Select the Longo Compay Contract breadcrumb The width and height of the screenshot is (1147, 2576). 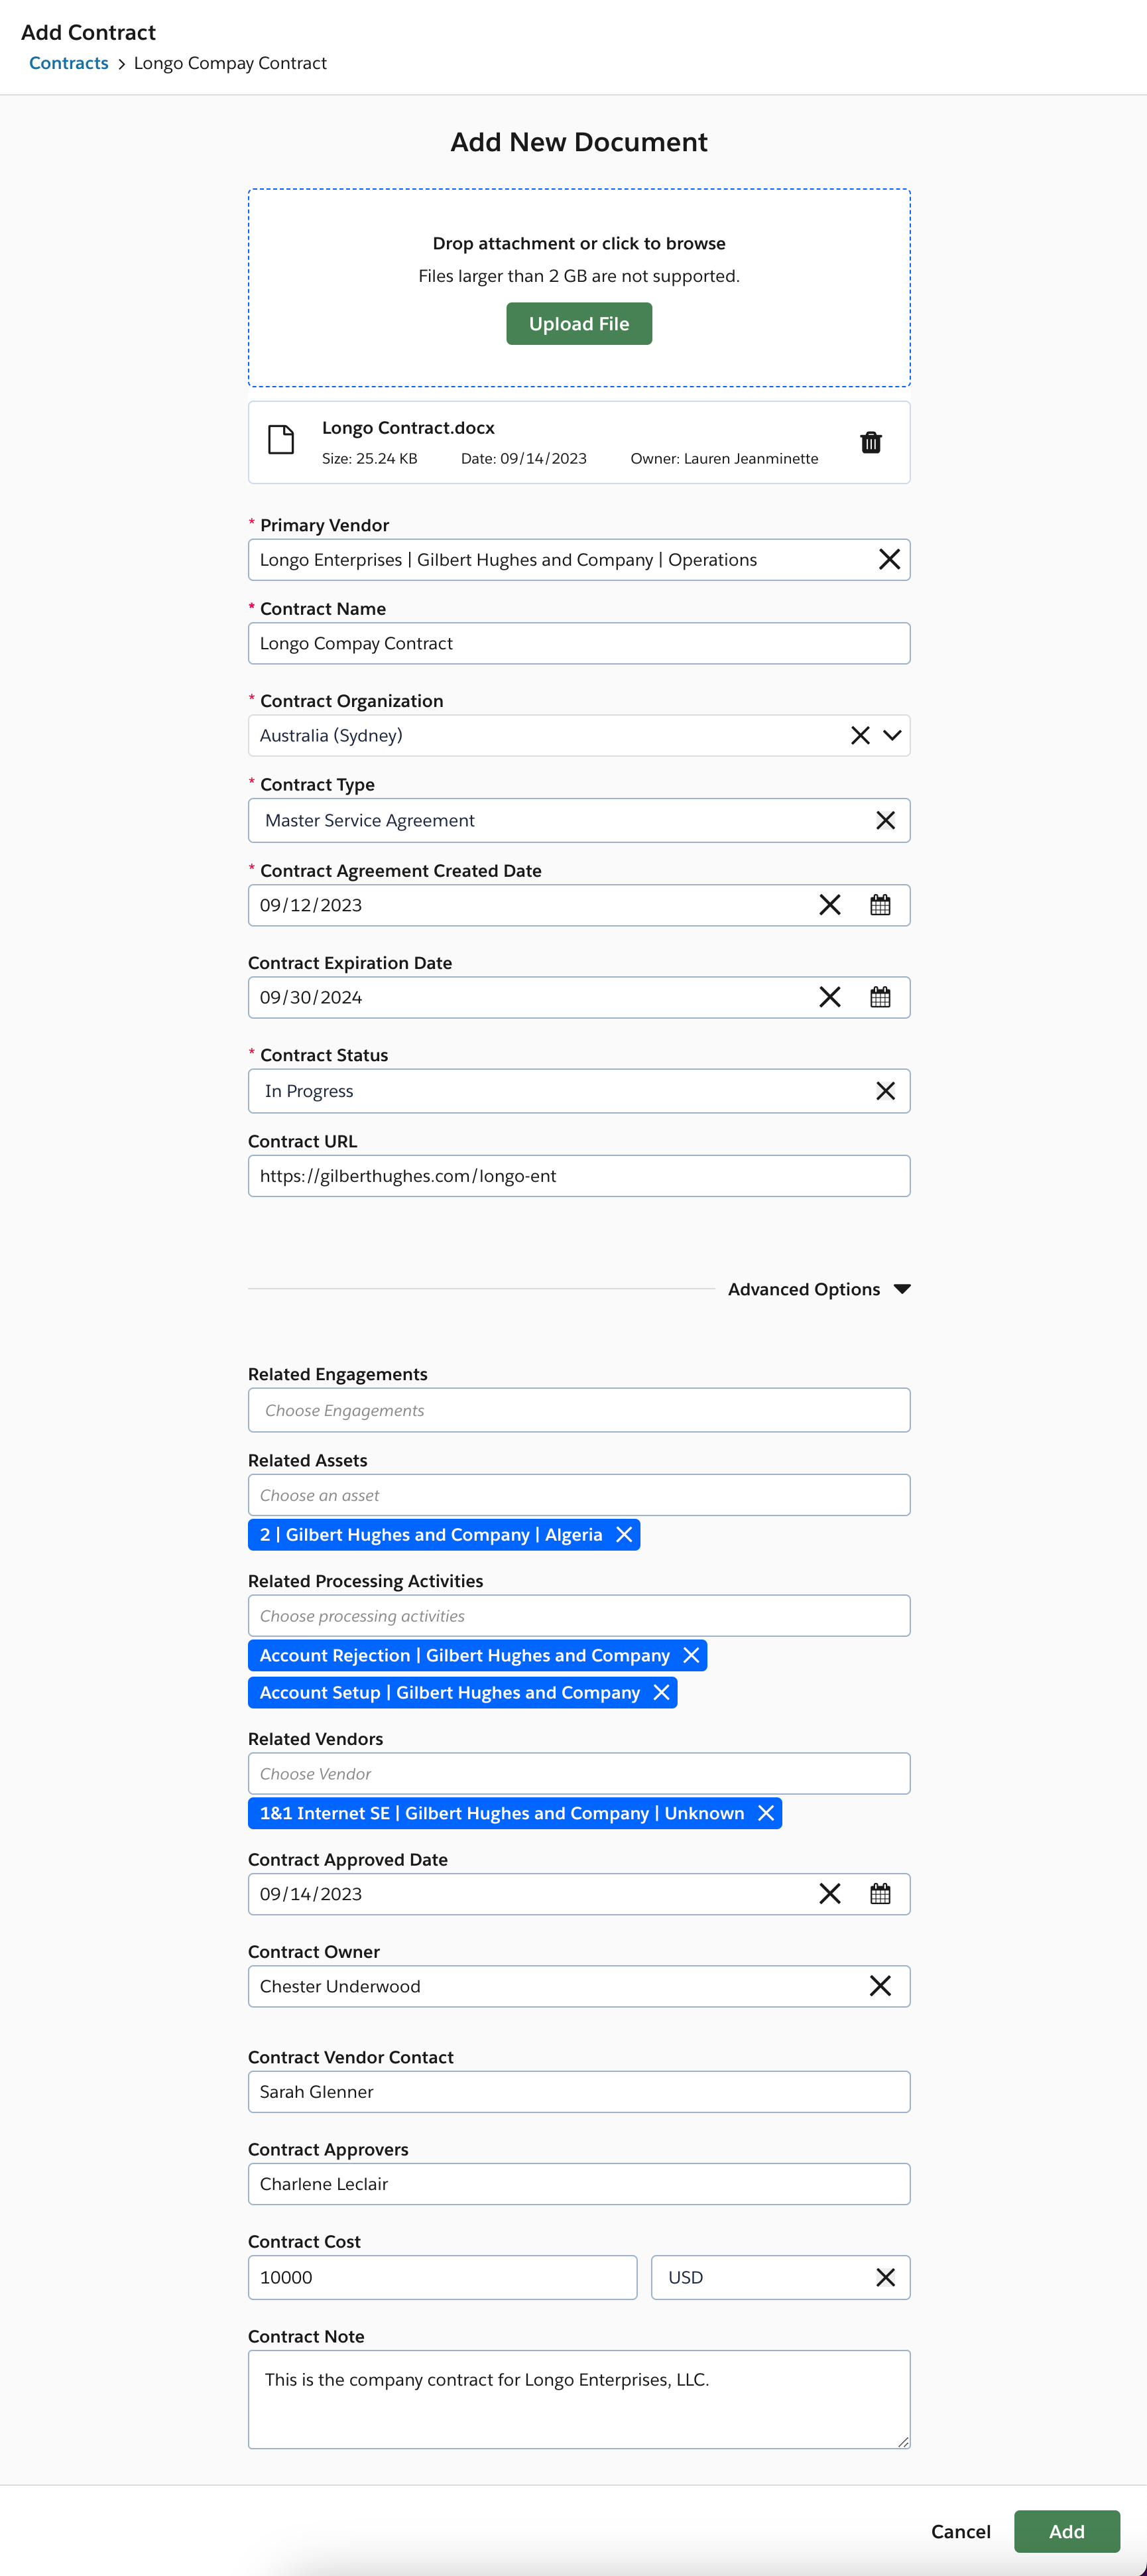coord(230,62)
